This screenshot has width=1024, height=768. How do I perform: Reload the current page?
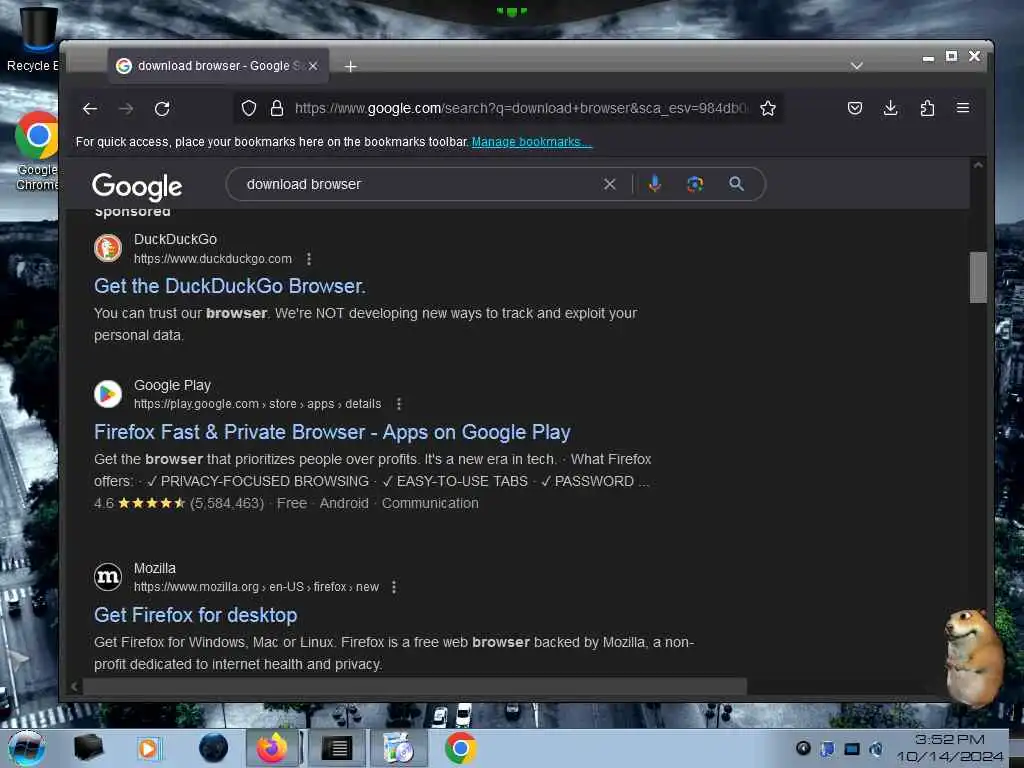pos(162,108)
